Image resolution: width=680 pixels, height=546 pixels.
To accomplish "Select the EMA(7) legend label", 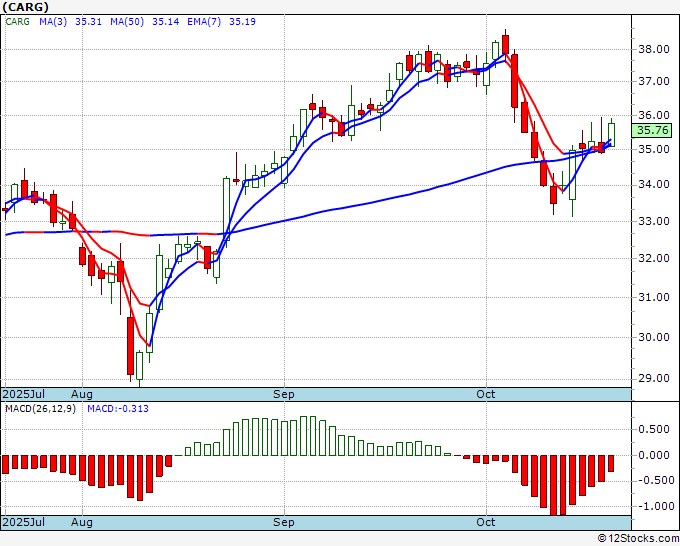I will coord(204,22).
